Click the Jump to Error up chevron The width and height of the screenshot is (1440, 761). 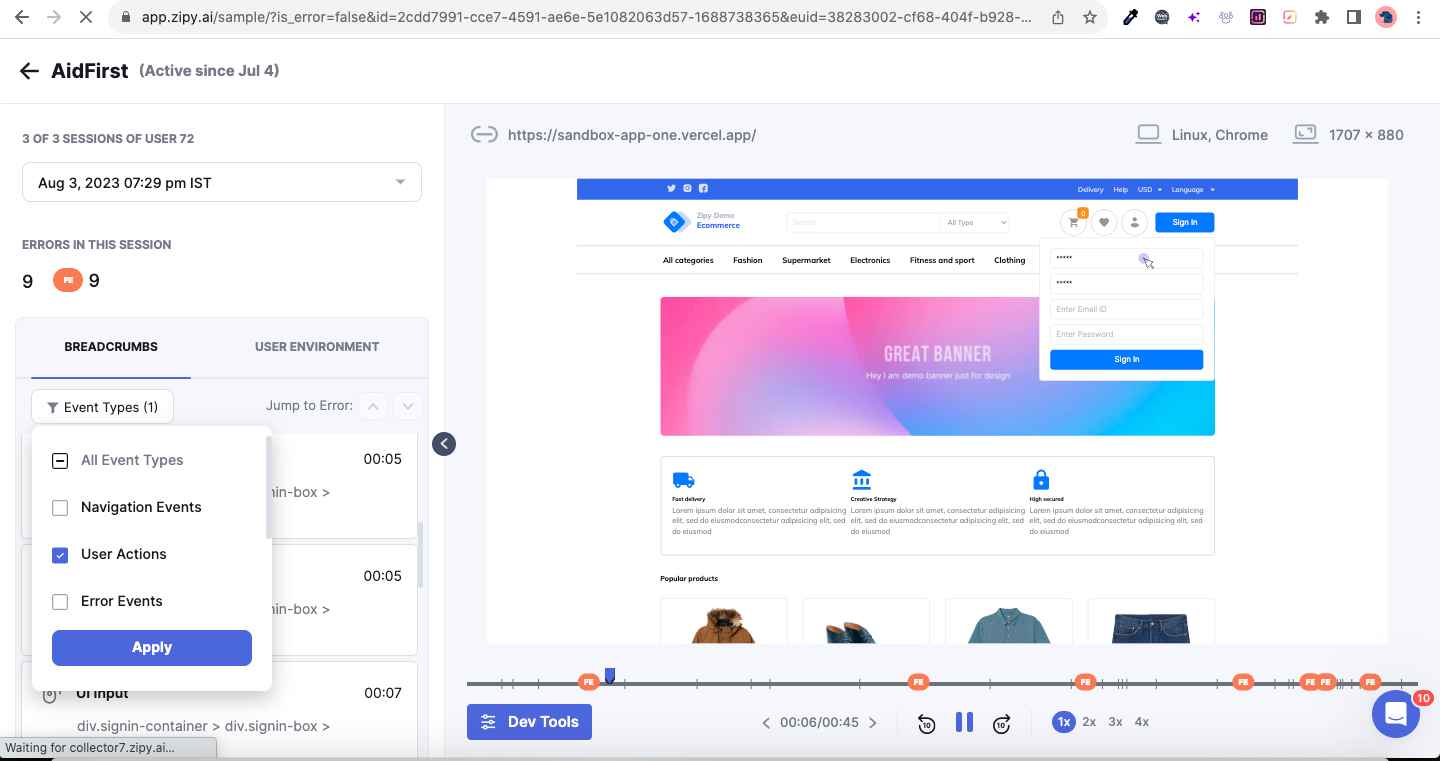click(373, 406)
